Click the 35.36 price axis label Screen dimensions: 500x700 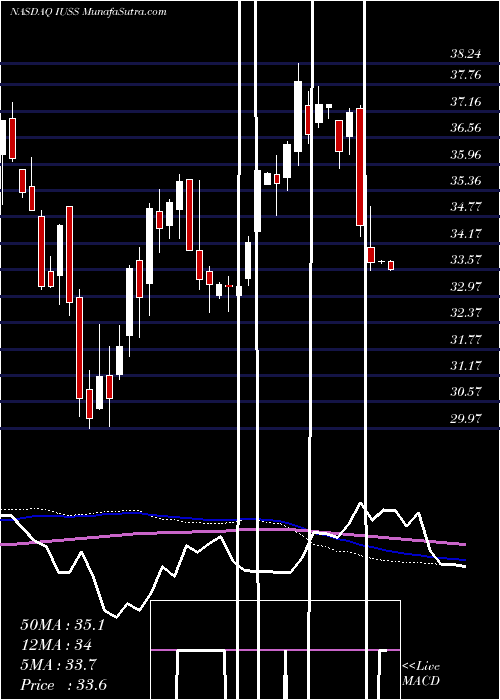[x=466, y=181]
